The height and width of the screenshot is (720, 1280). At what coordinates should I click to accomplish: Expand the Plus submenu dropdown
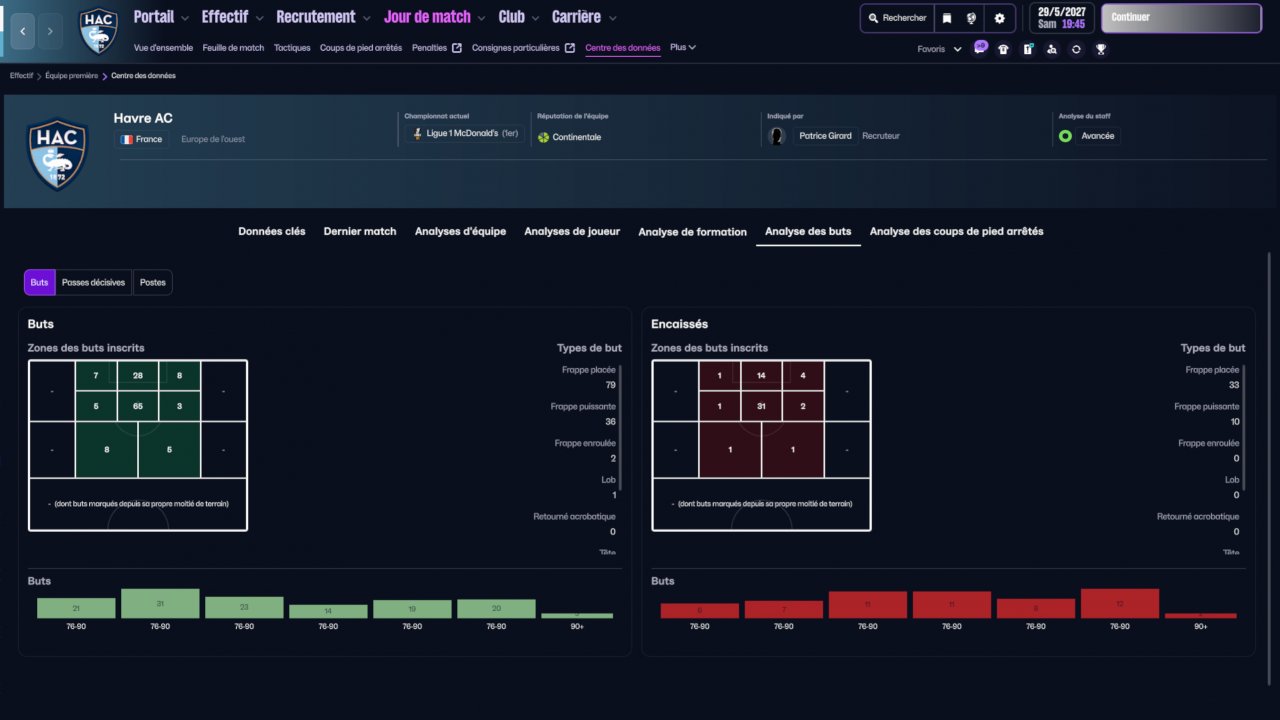[683, 47]
